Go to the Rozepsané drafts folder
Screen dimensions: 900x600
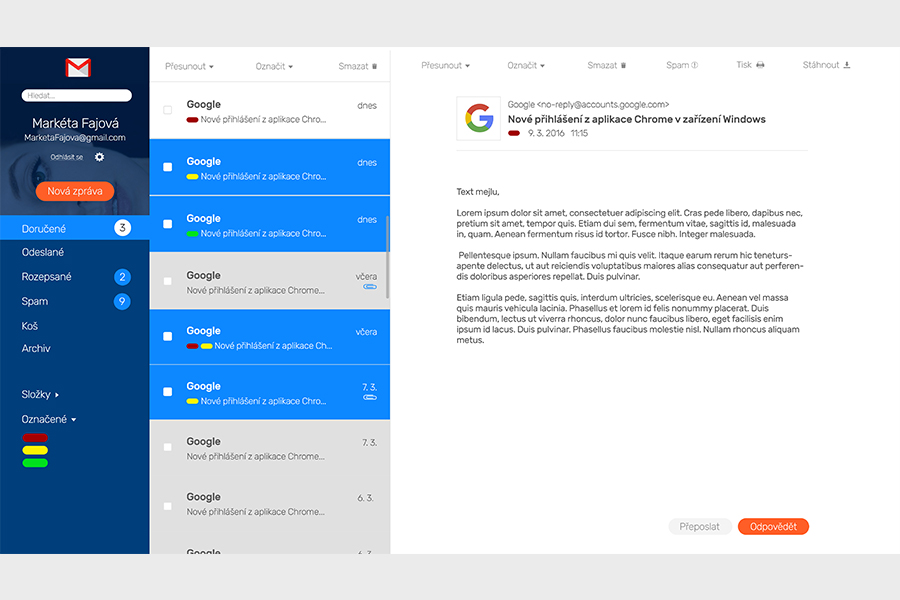[47, 277]
